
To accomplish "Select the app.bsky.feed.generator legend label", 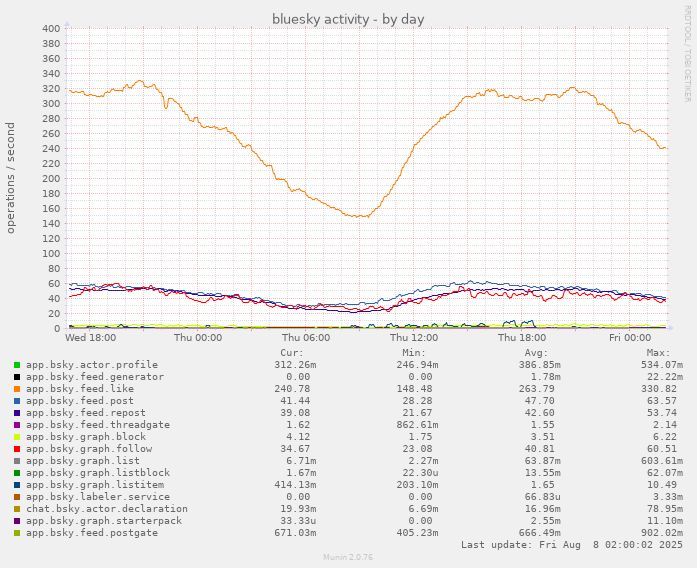I will (95, 377).
